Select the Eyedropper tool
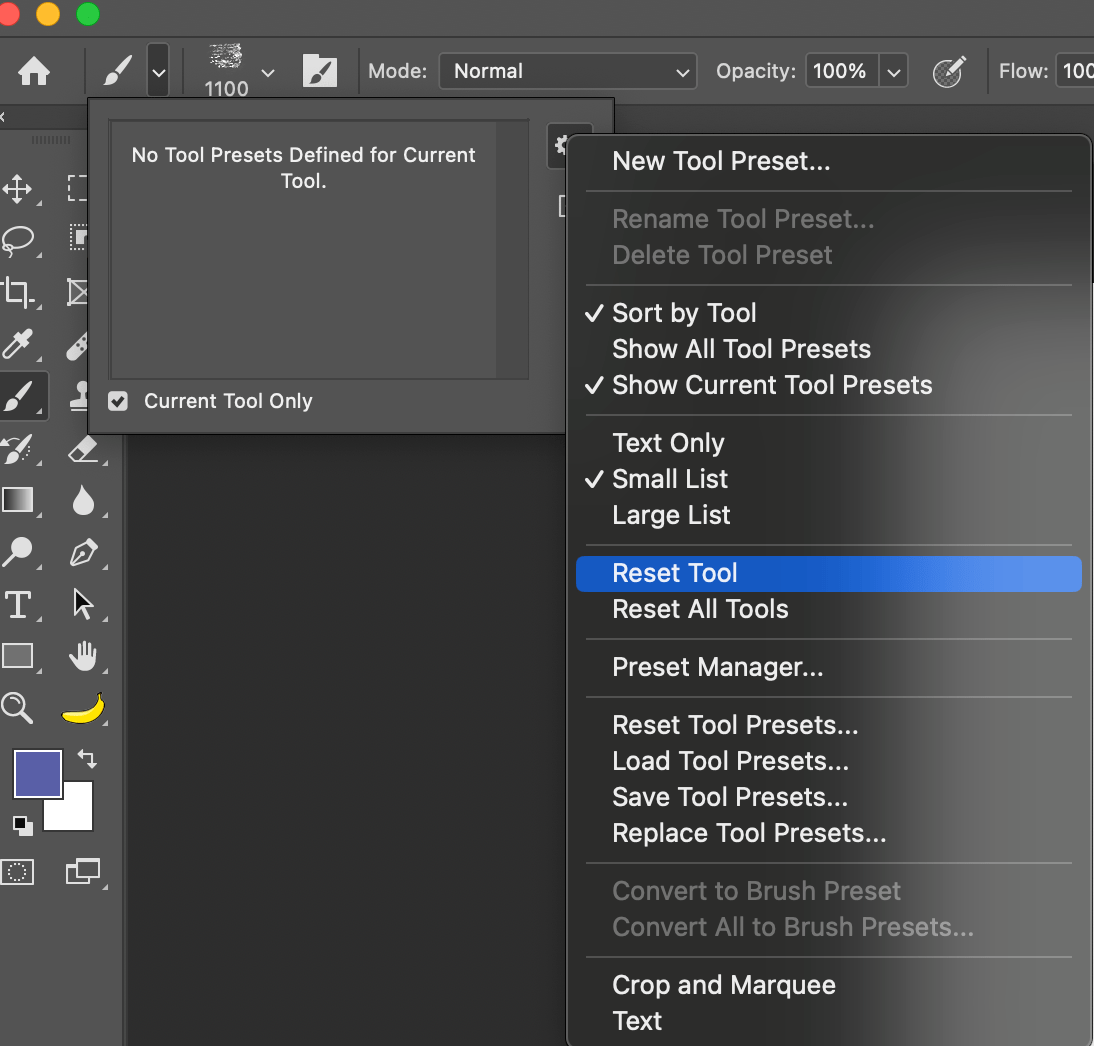 tap(18, 344)
